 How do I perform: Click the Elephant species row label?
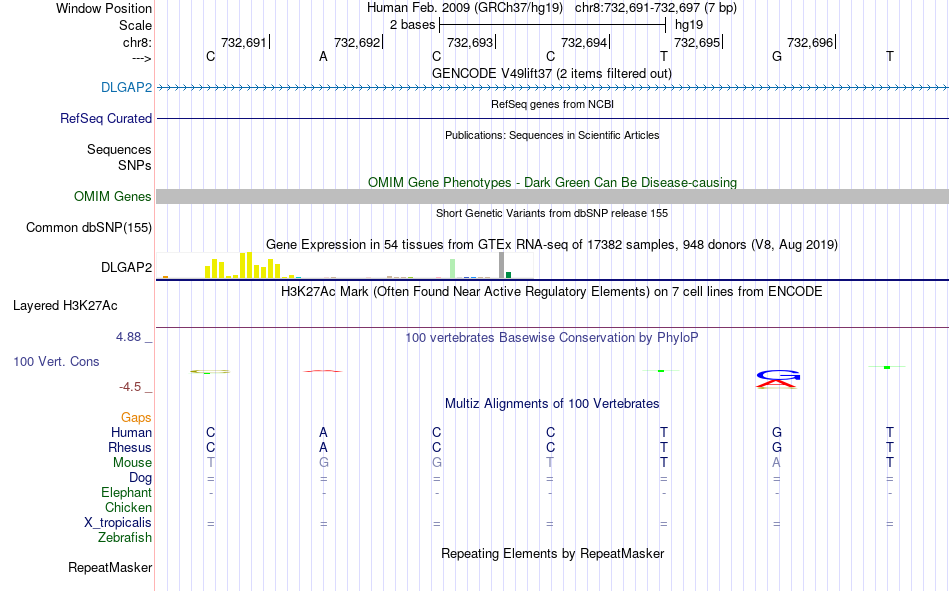[126, 492]
